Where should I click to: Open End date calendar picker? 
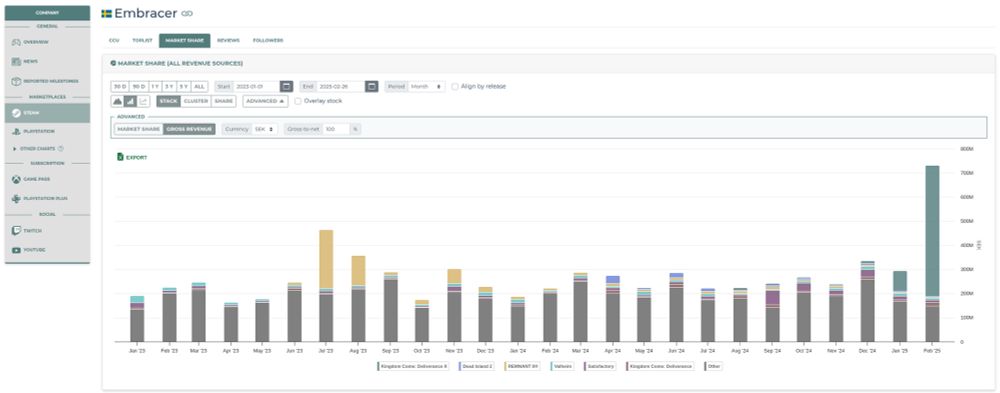coord(372,86)
